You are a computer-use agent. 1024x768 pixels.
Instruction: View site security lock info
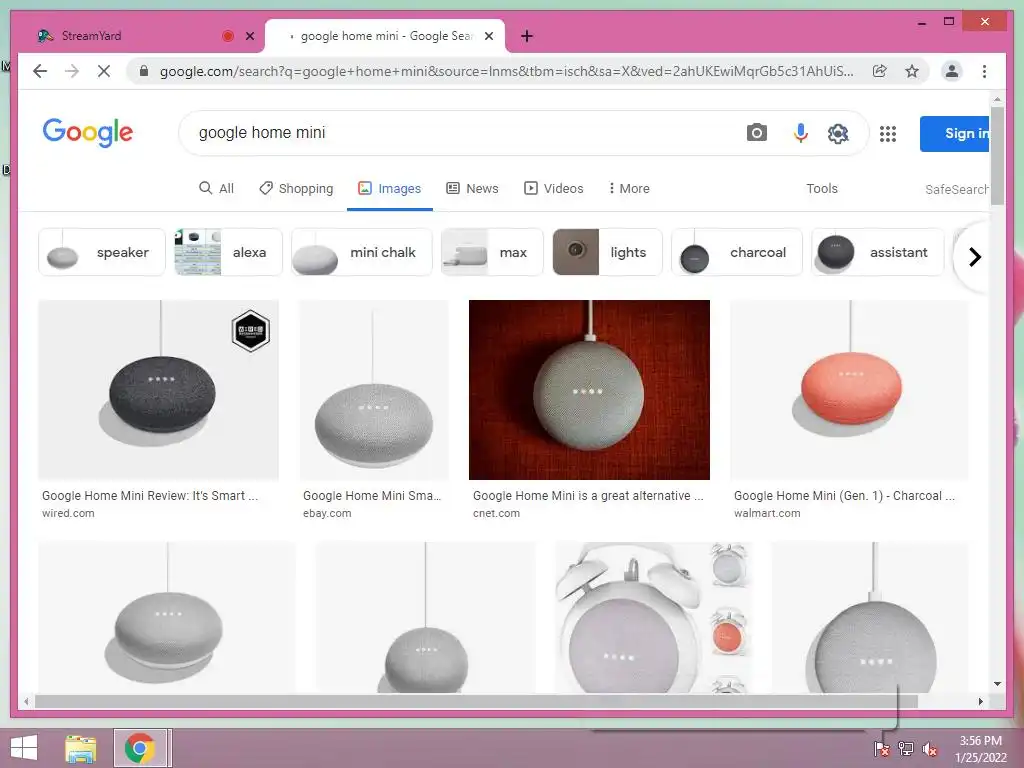[x=144, y=71]
